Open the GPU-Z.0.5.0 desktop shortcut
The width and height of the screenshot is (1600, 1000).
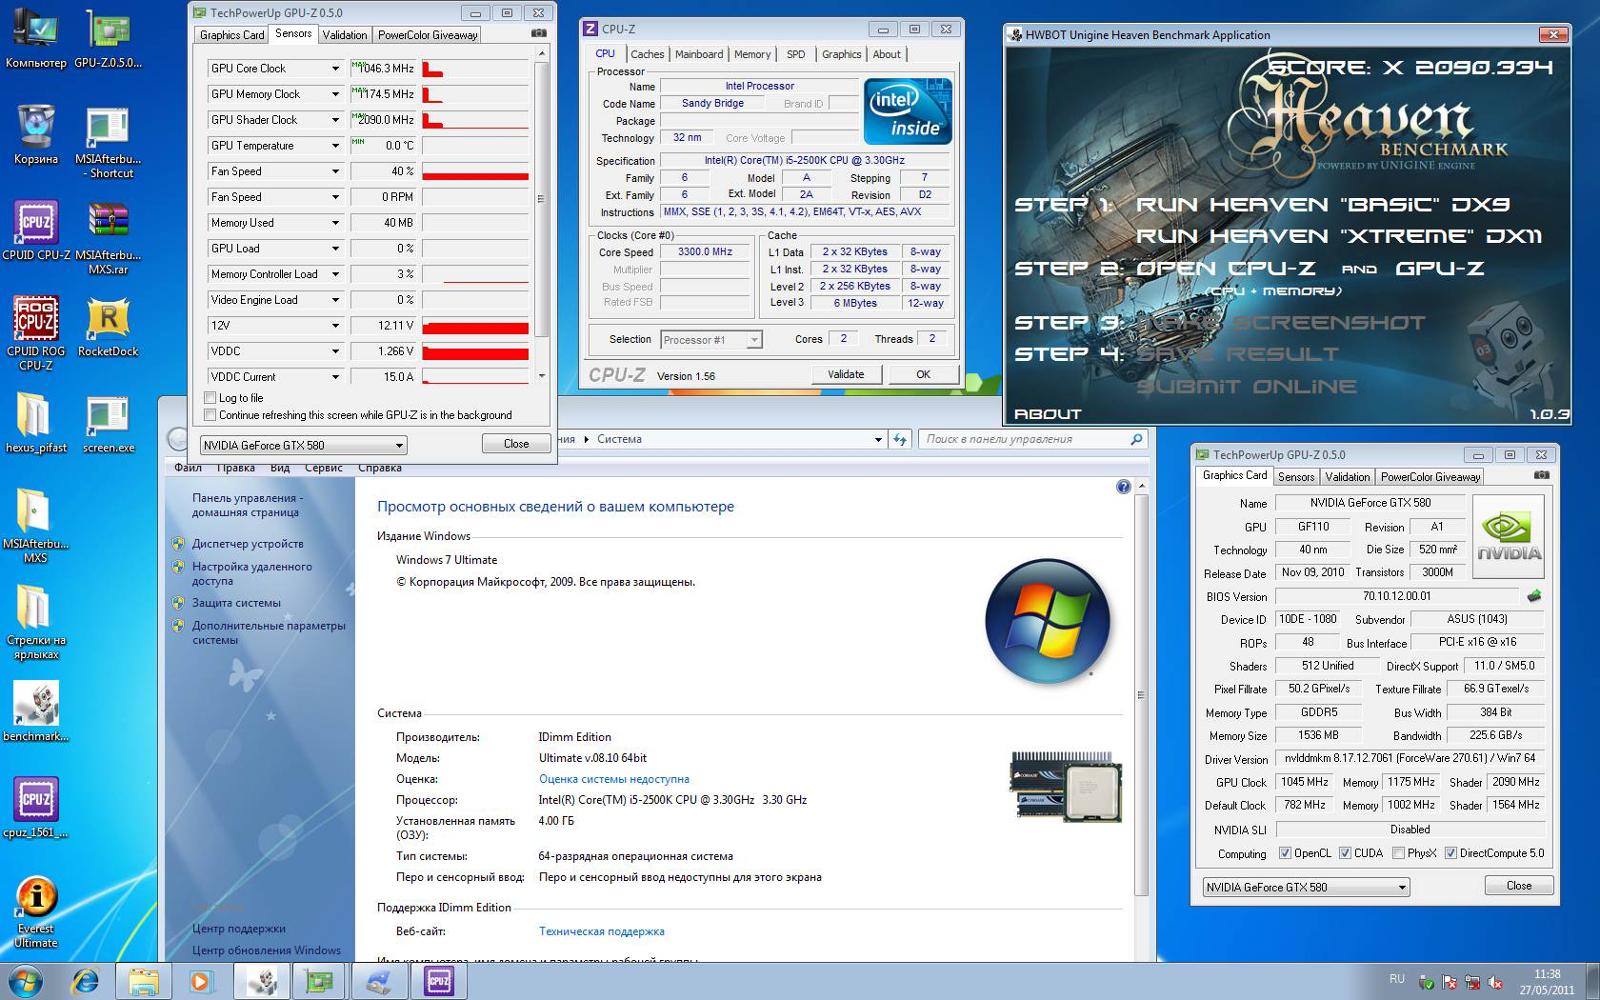pos(108,38)
